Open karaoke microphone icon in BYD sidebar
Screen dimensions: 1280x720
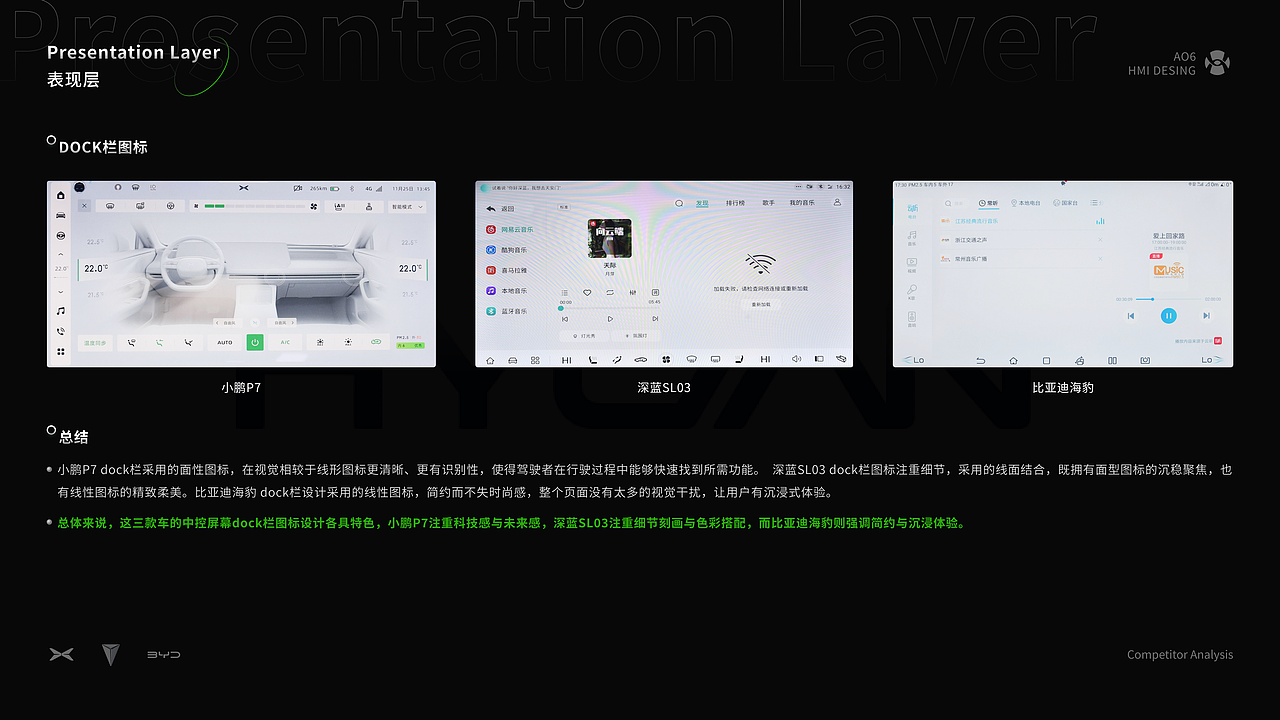(912, 292)
